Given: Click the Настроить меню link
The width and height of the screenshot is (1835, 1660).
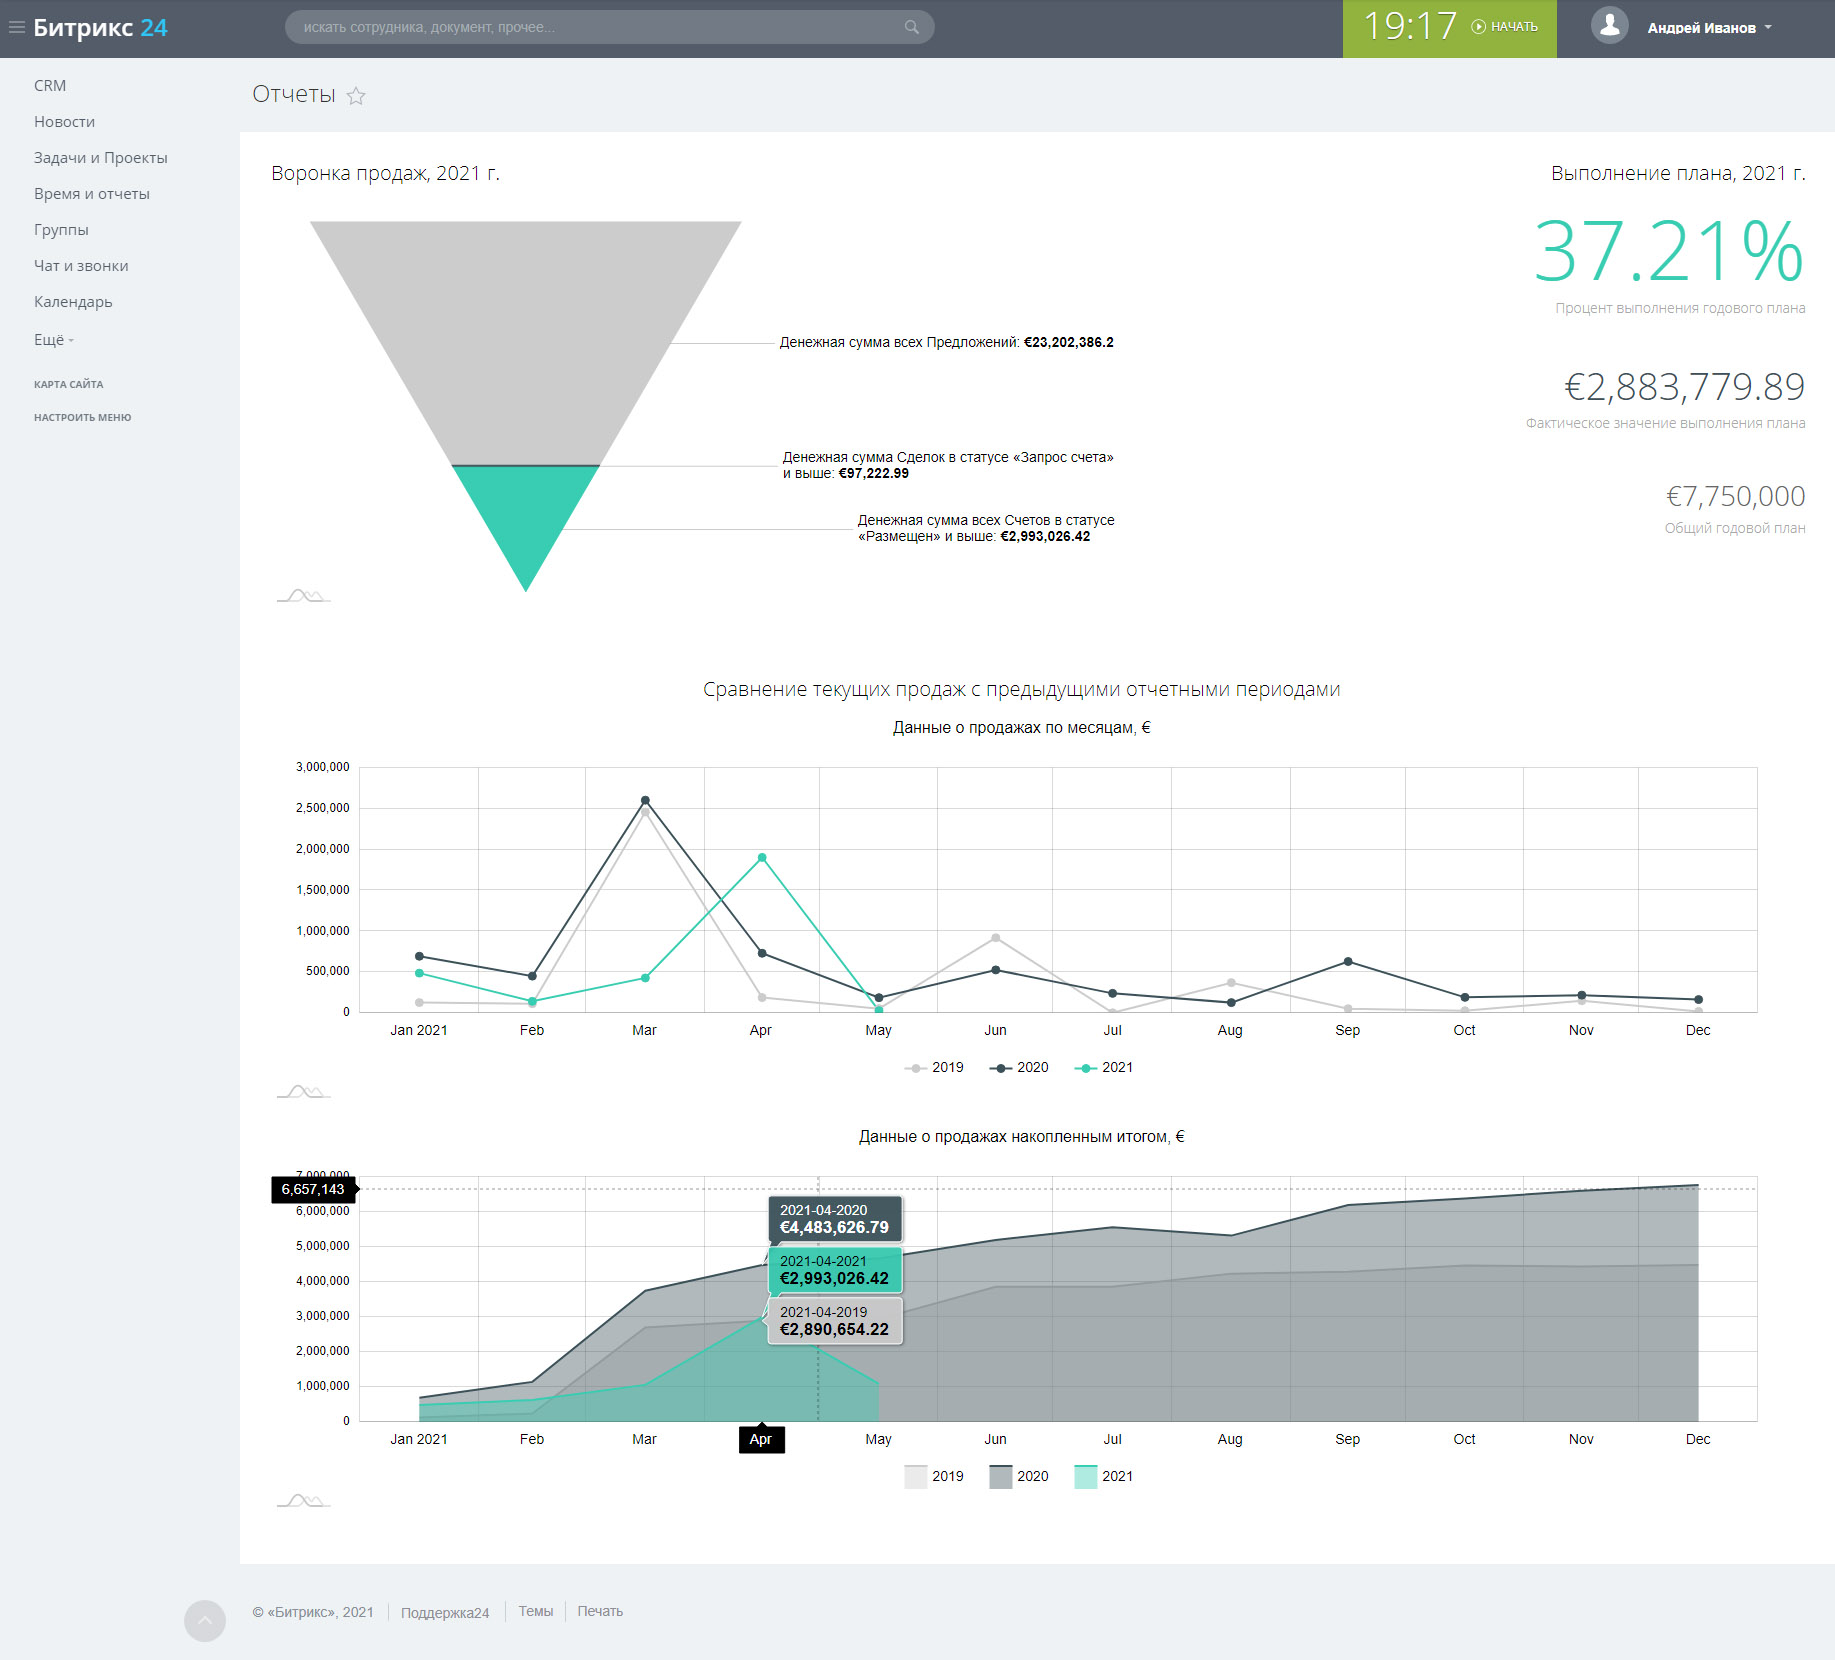Looking at the screenshot, I should 82,417.
